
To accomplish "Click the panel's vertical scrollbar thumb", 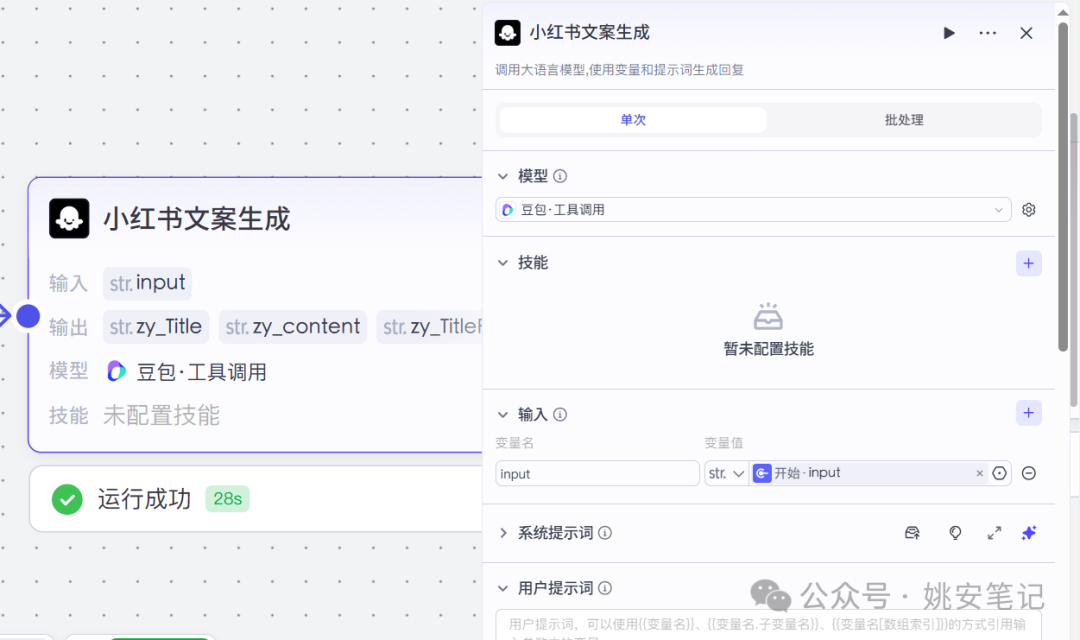I will 1063,186.
